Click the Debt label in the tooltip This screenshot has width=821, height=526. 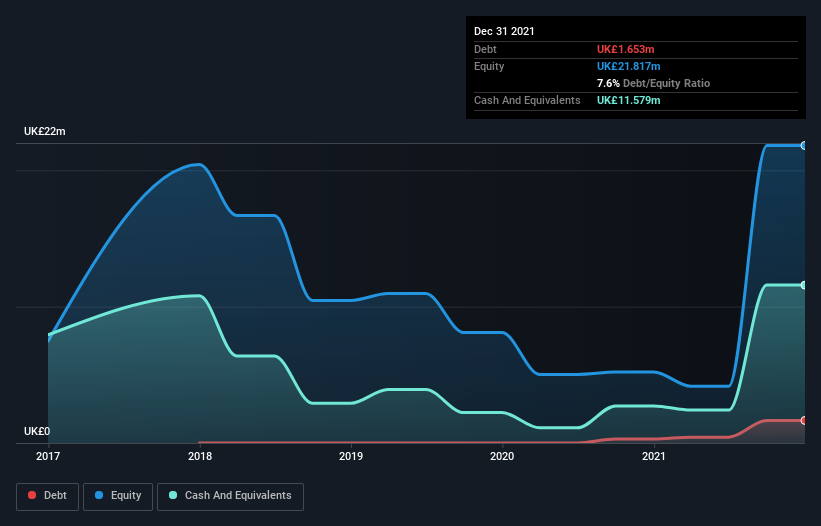(x=485, y=49)
